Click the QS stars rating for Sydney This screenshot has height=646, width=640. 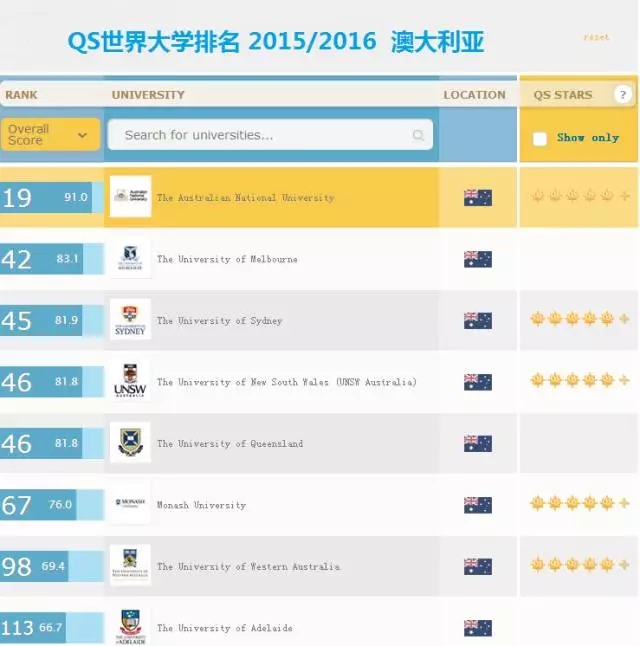pyautogui.click(x=580, y=318)
